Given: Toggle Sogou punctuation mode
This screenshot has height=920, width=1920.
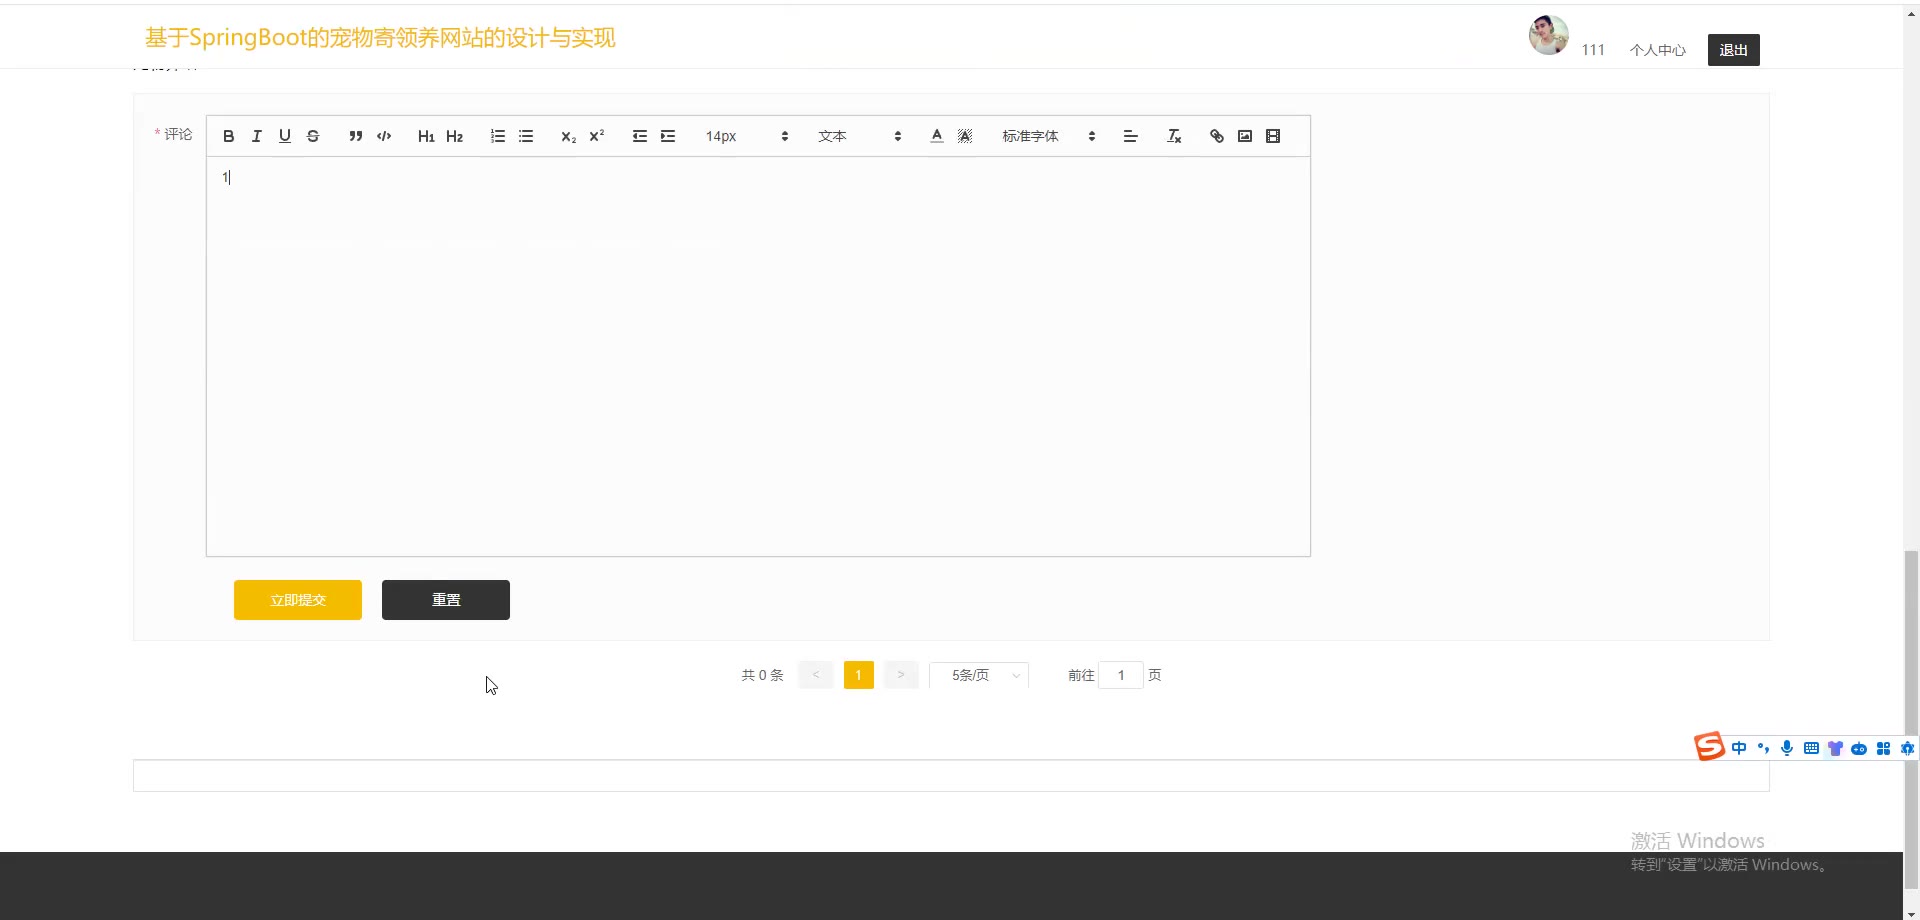Looking at the screenshot, I should [1763, 748].
